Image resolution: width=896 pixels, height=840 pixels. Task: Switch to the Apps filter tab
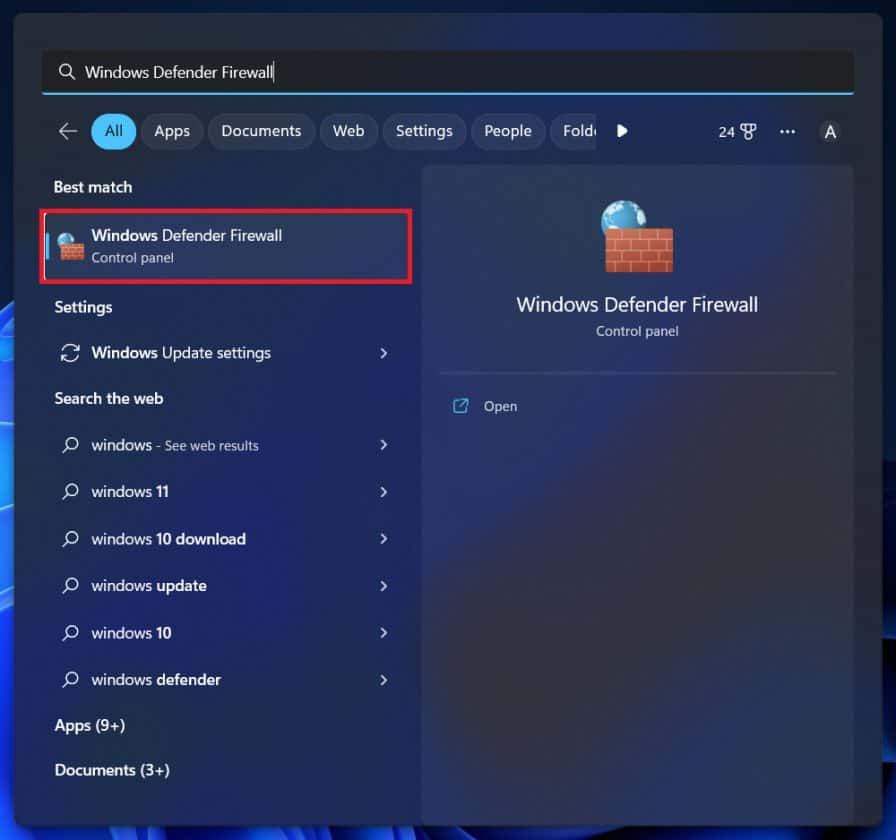click(x=172, y=131)
